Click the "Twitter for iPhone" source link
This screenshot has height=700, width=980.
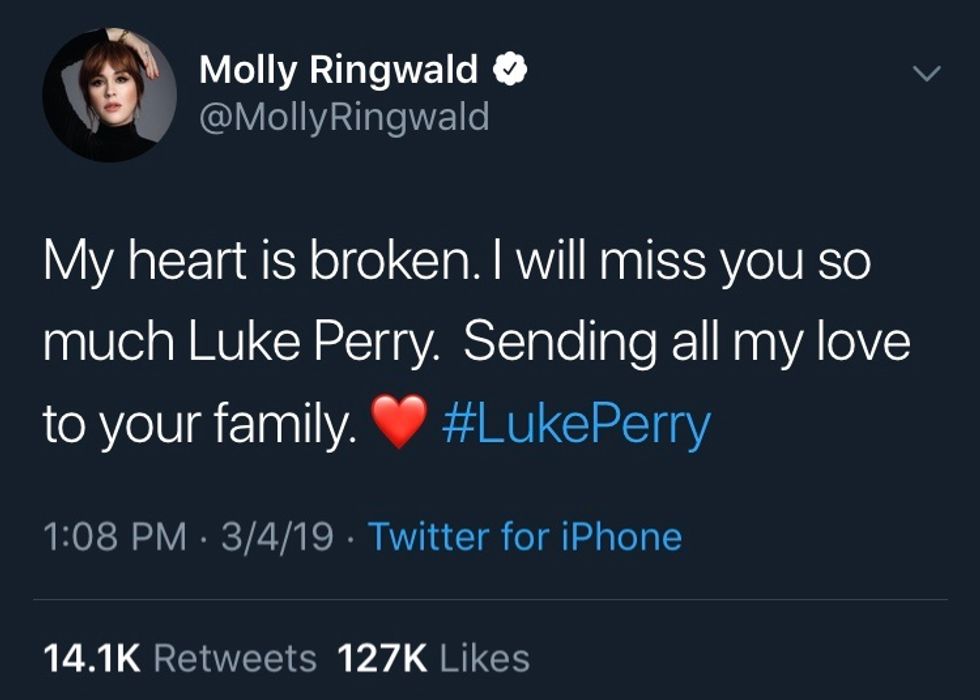525,537
